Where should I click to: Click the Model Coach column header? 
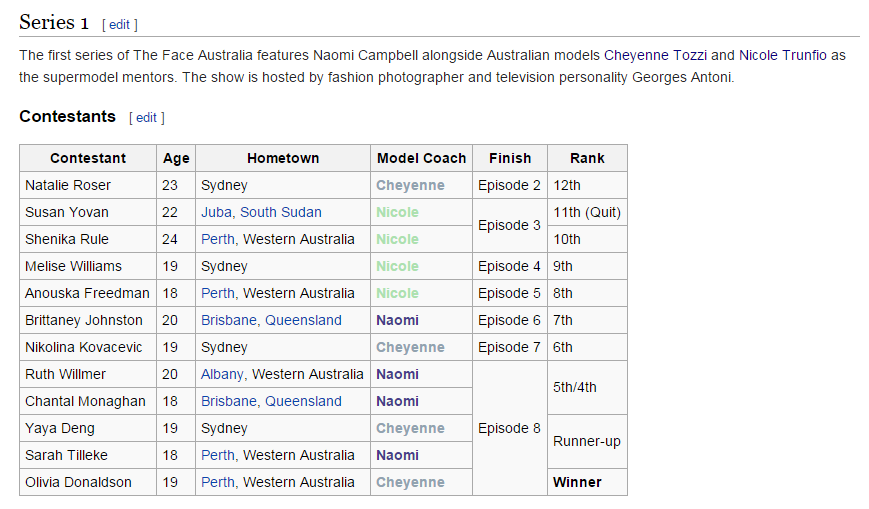click(x=422, y=159)
